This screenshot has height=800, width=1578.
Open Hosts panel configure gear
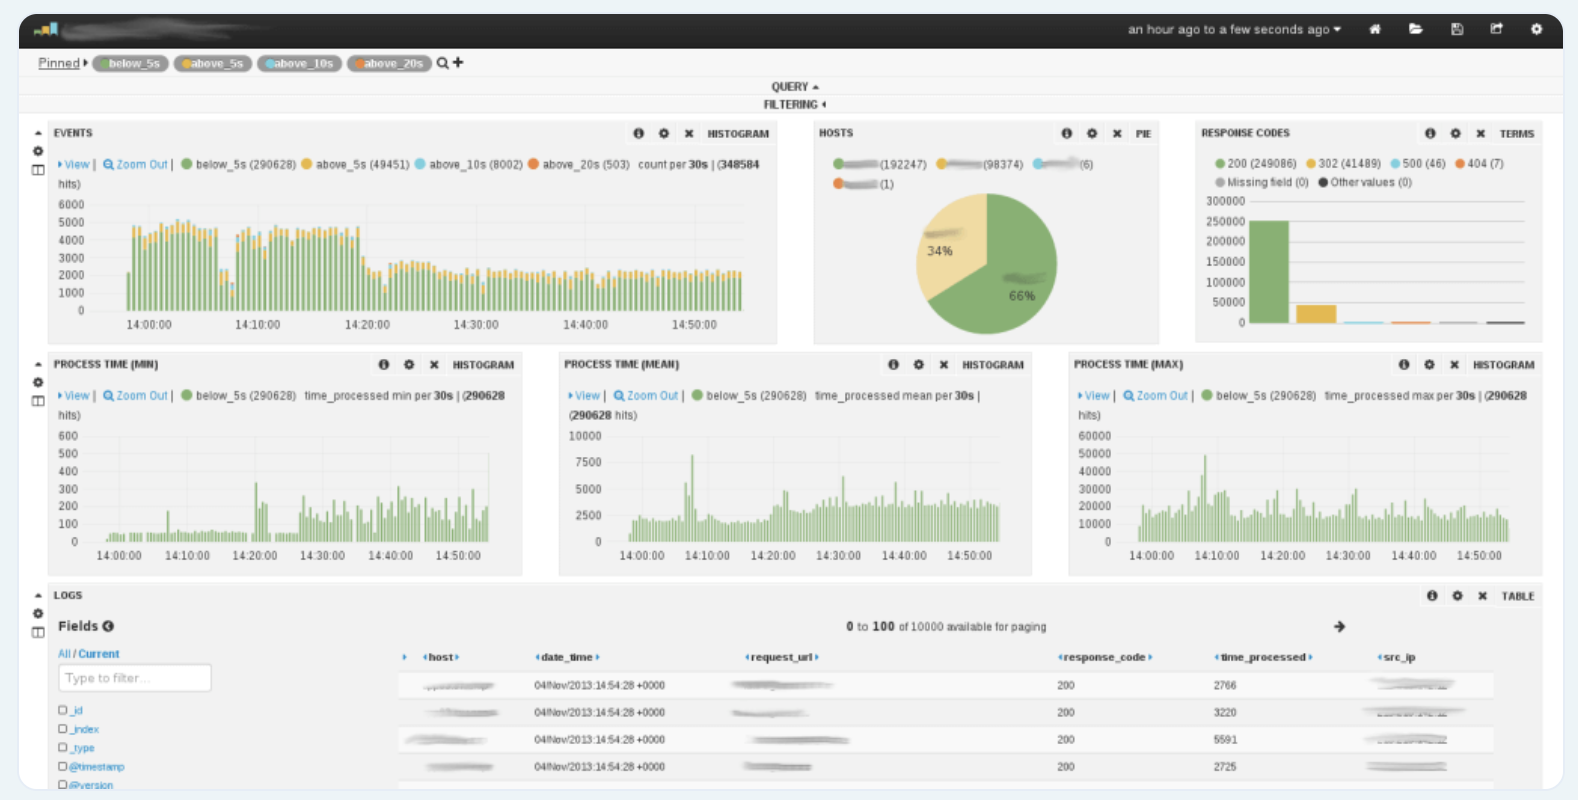click(x=1092, y=133)
